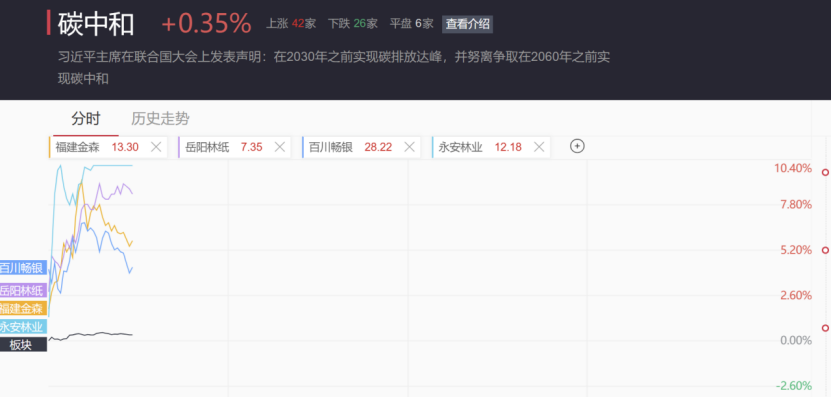Open 百川畅银 28.22 stock chip

[350, 147]
